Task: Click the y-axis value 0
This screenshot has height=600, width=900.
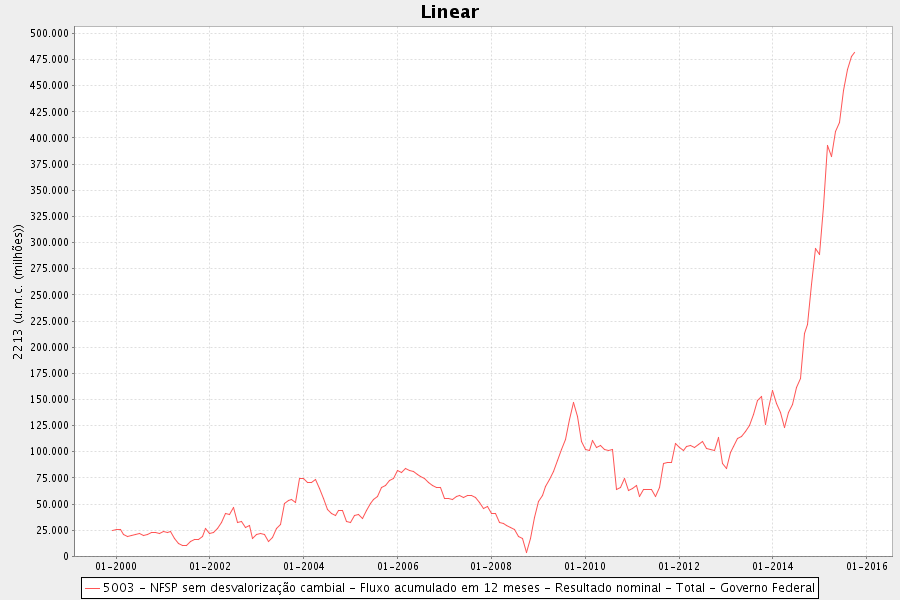Action: point(66,556)
